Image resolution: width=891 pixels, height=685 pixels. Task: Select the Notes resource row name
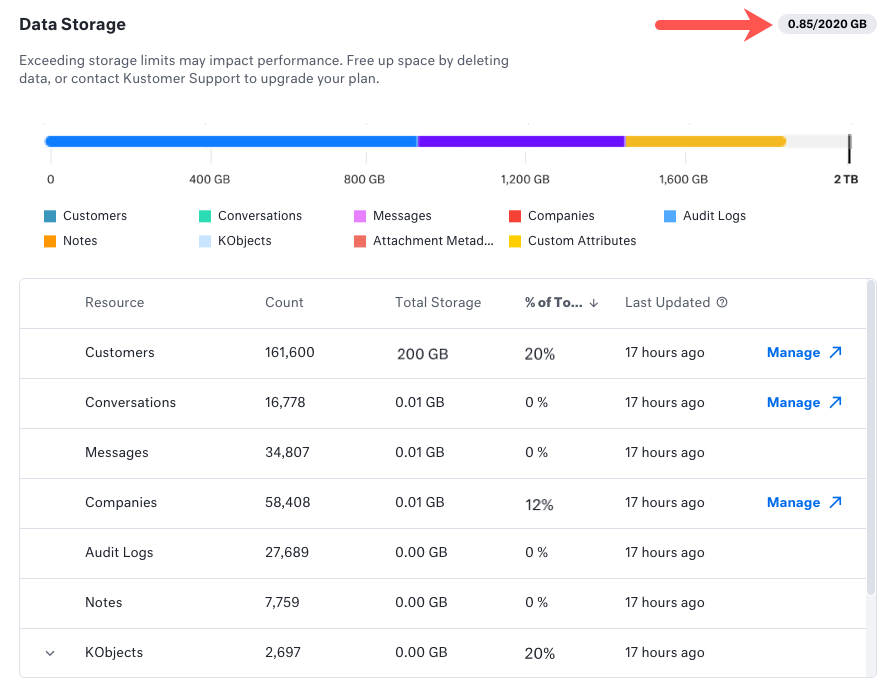[x=103, y=603]
